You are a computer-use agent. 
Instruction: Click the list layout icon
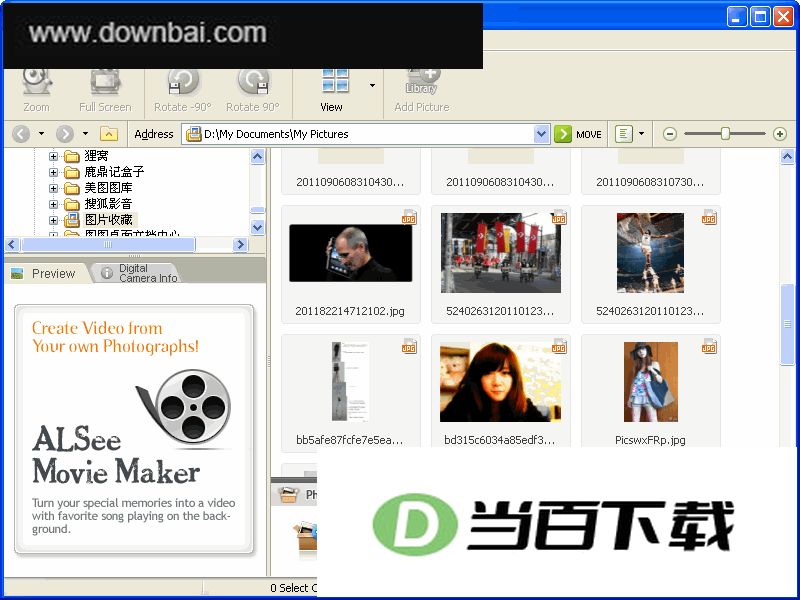623,134
